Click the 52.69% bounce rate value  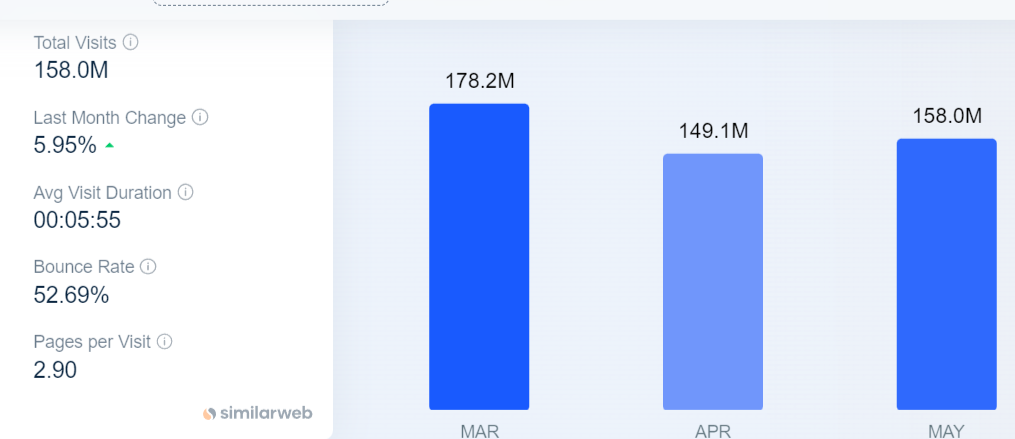71,295
